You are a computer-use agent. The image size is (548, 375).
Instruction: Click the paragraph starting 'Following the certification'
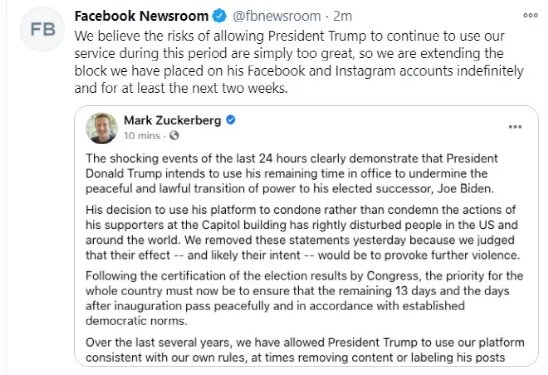(304, 298)
